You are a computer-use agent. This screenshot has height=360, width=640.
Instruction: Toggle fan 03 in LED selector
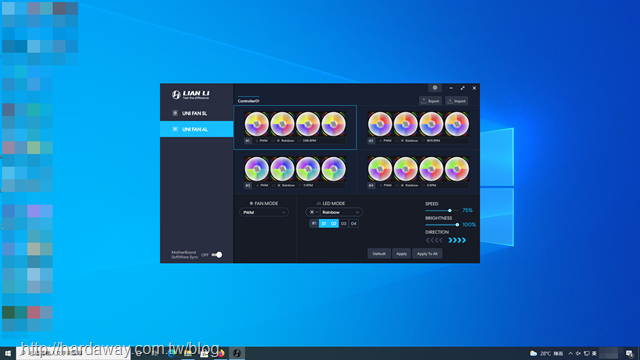(x=344, y=223)
